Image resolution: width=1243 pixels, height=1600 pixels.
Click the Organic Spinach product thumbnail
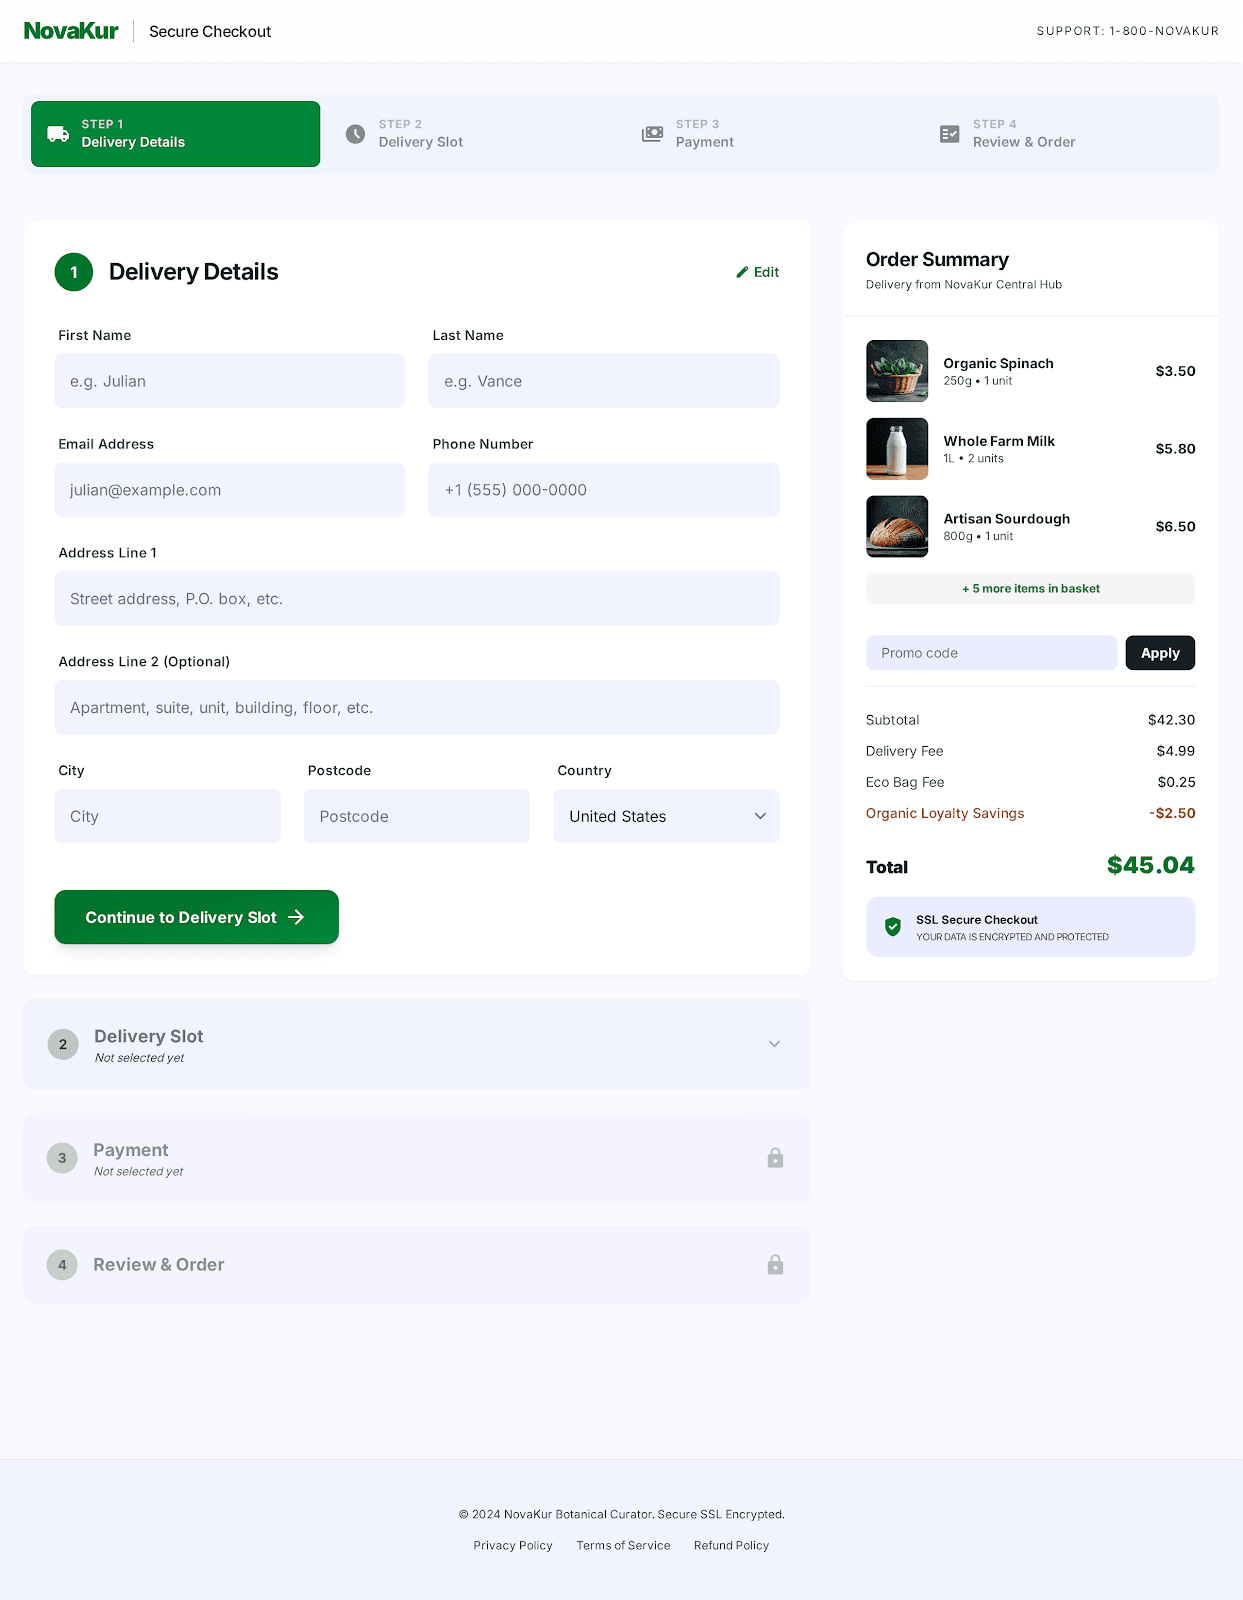[896, 371]
